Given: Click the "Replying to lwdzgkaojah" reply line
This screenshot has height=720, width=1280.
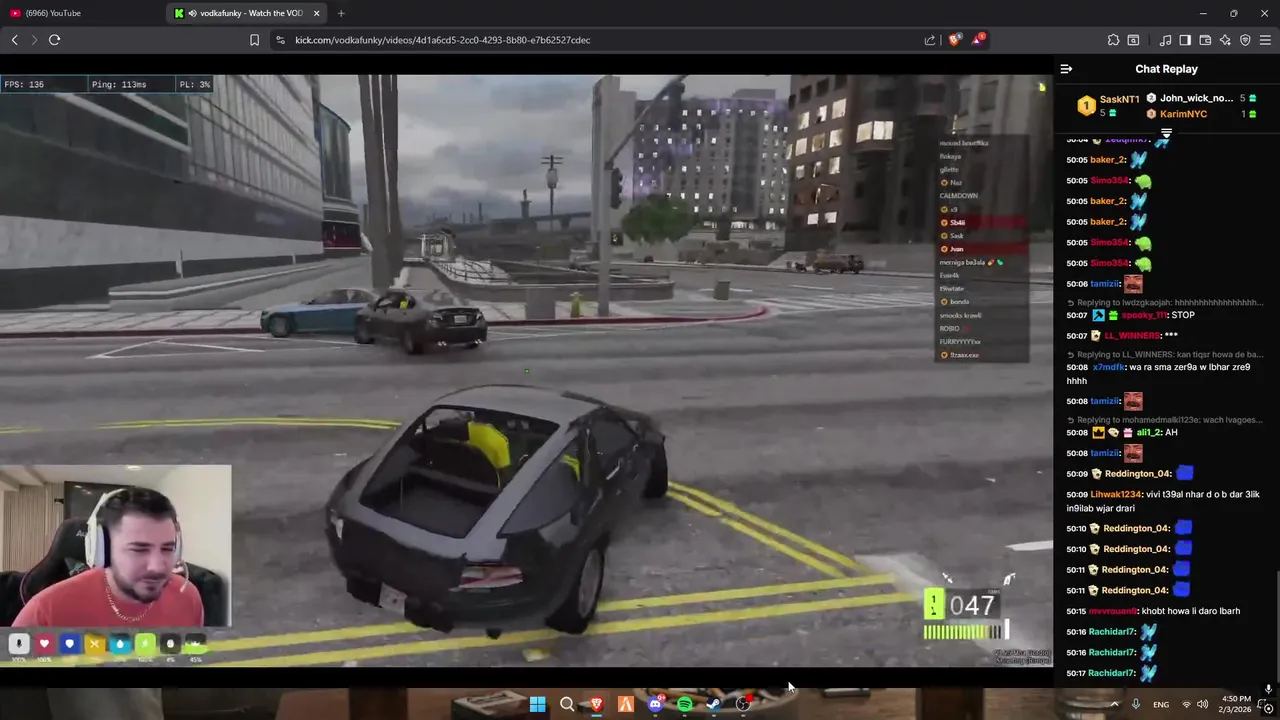Looking at the screenshot, I should point(1166,302).
